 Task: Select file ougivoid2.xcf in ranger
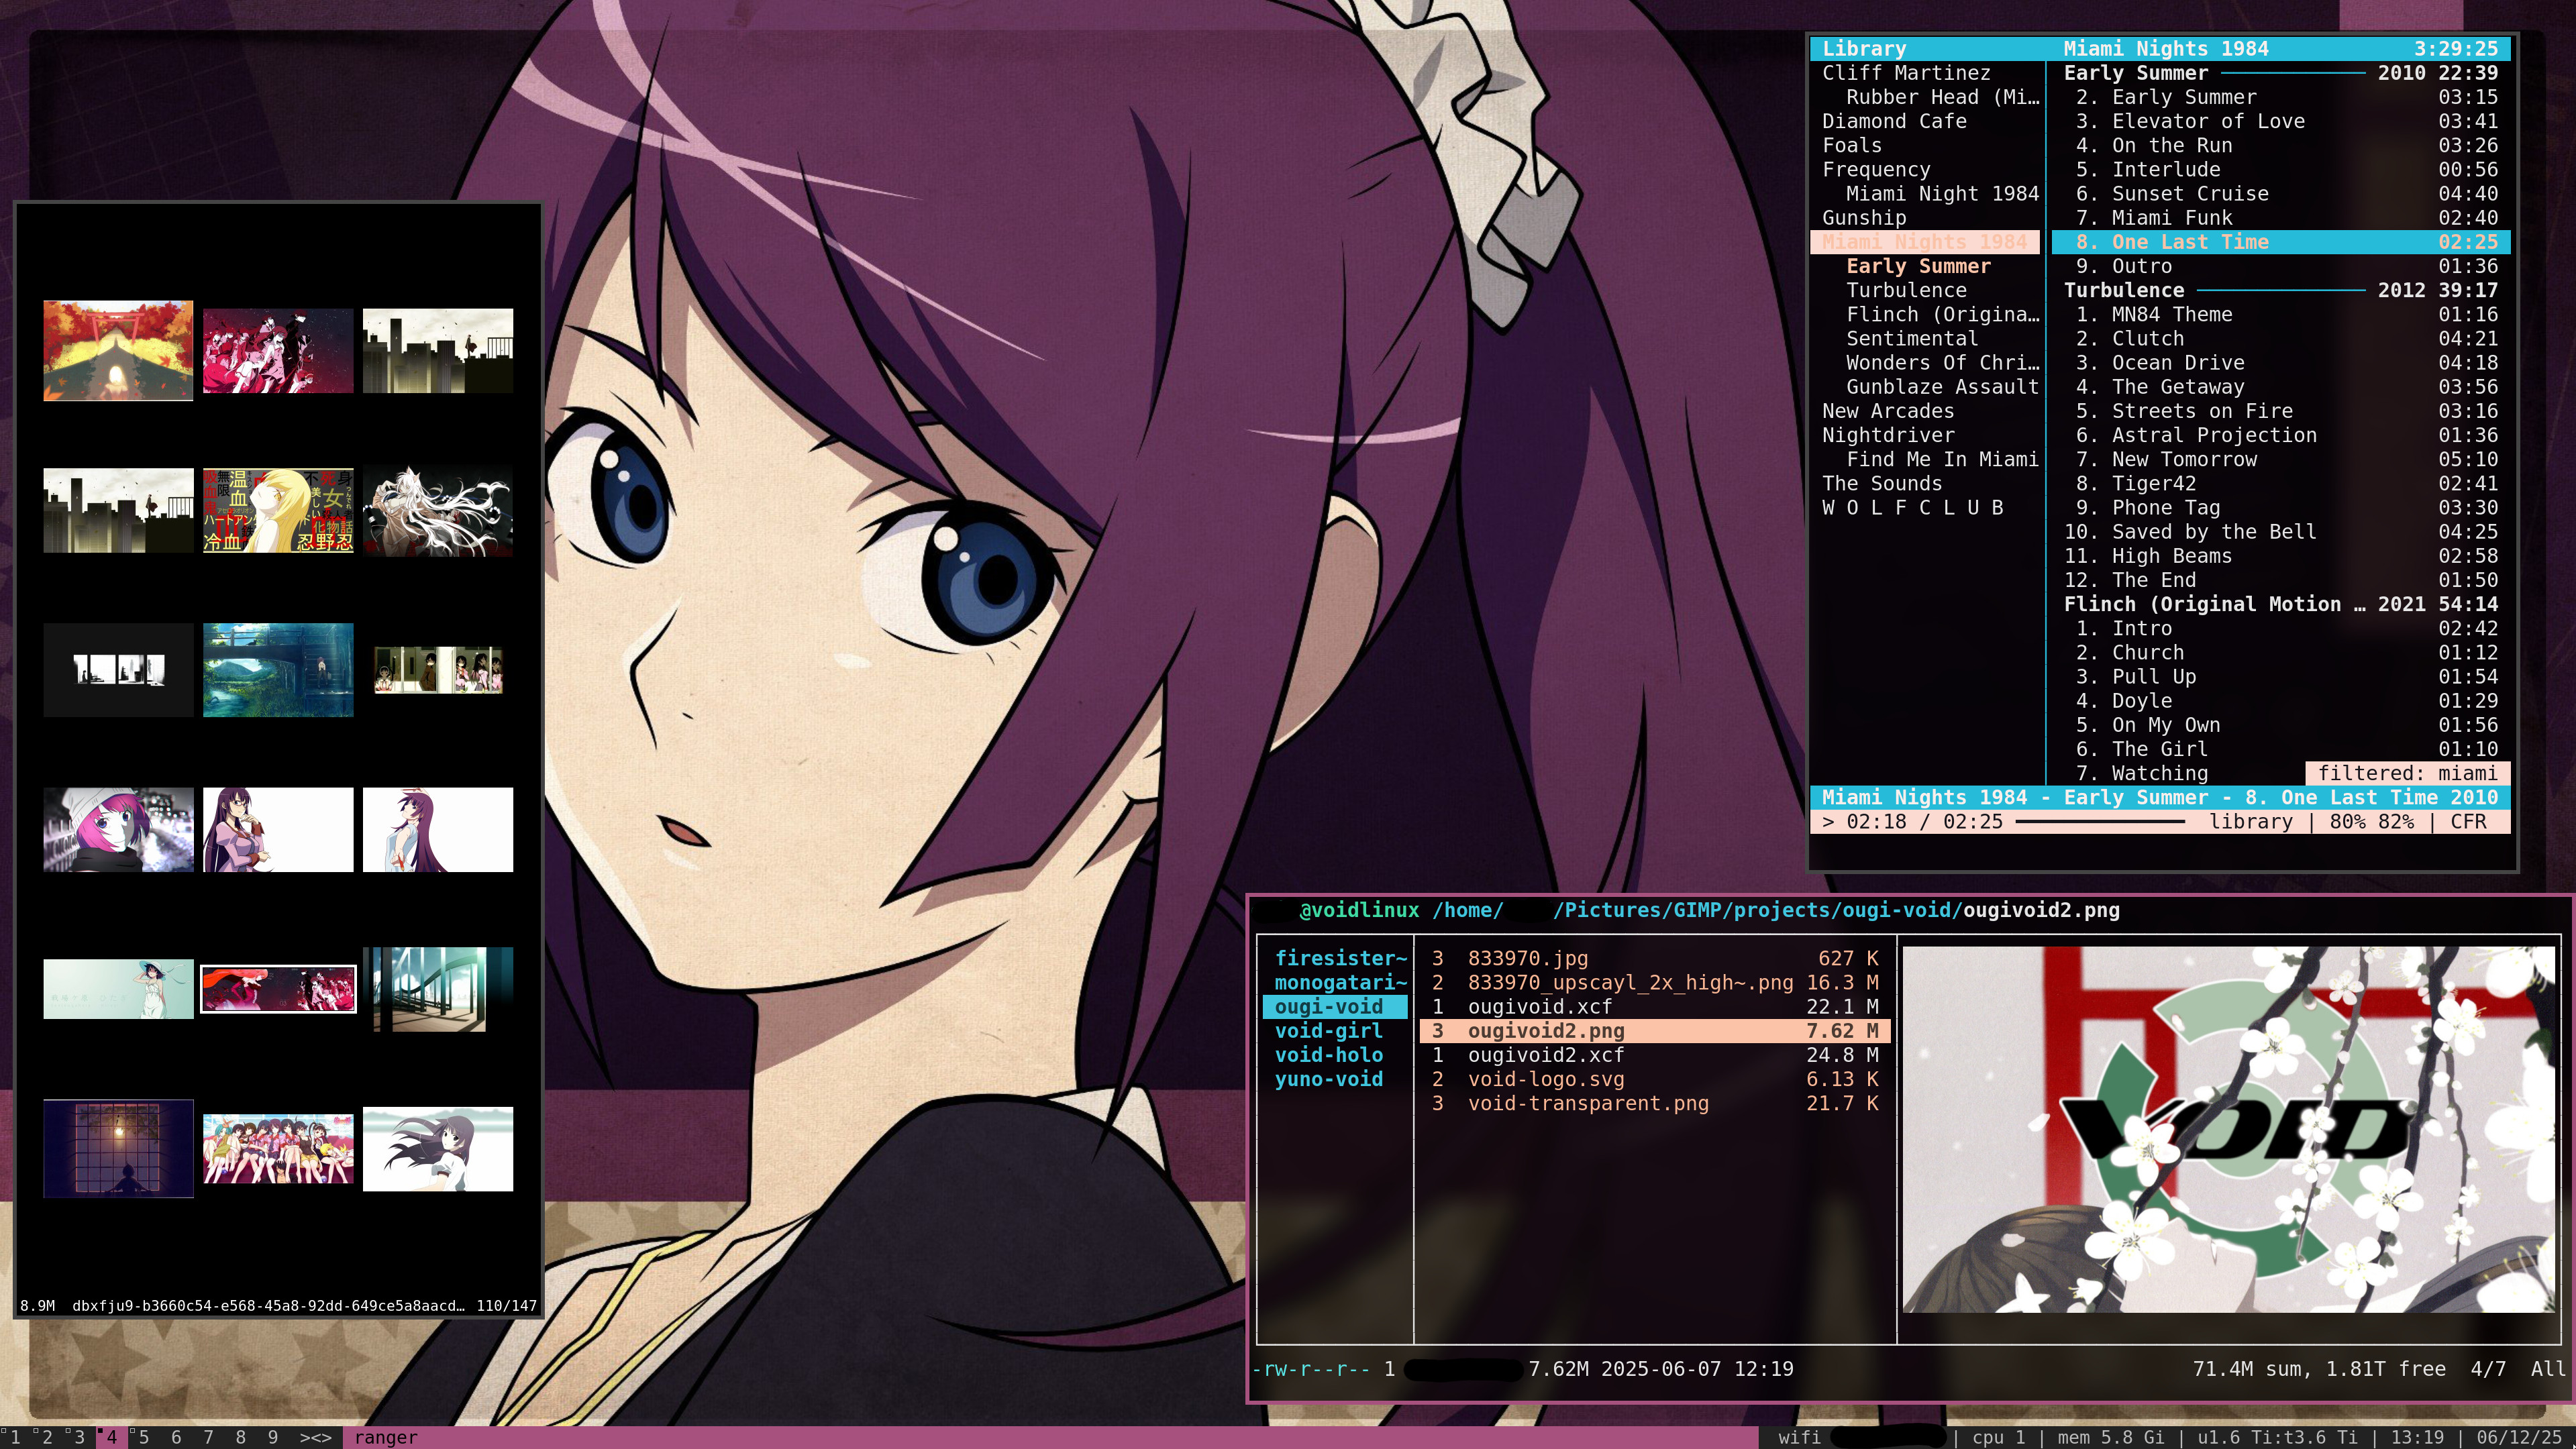[1654, 1054]
